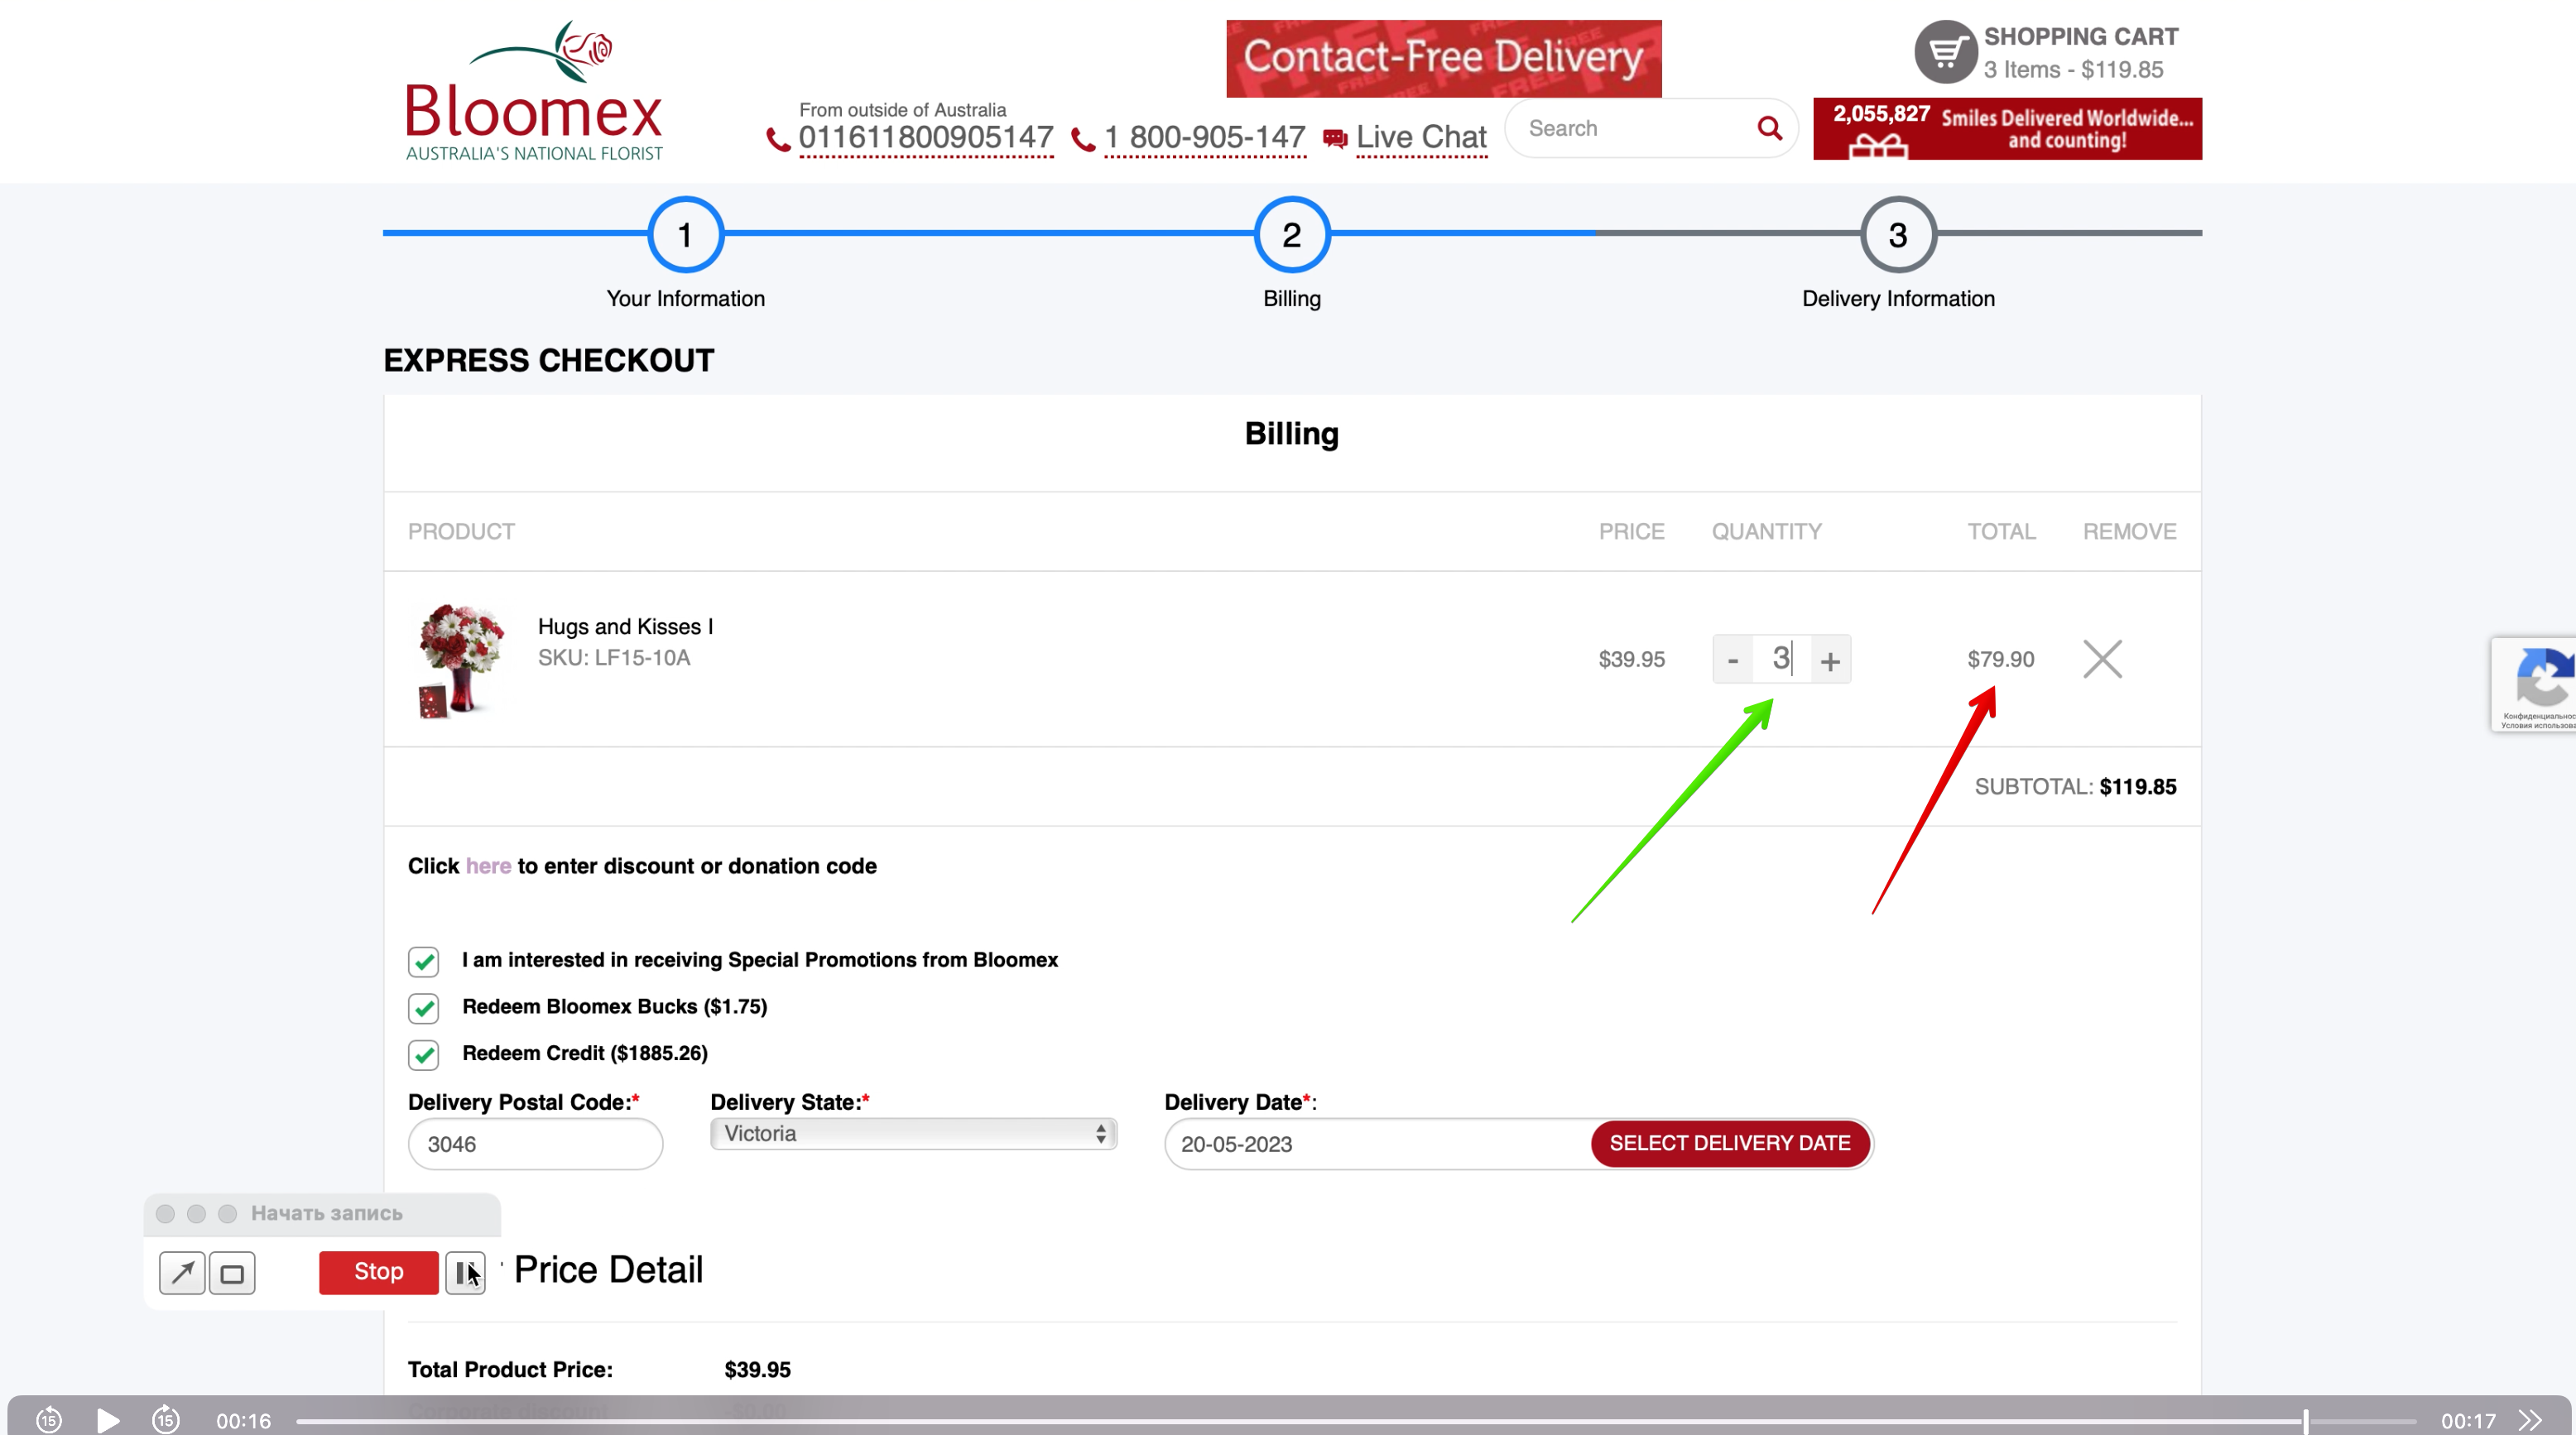Click 'here' to enter discount code

tap(488, 866)
